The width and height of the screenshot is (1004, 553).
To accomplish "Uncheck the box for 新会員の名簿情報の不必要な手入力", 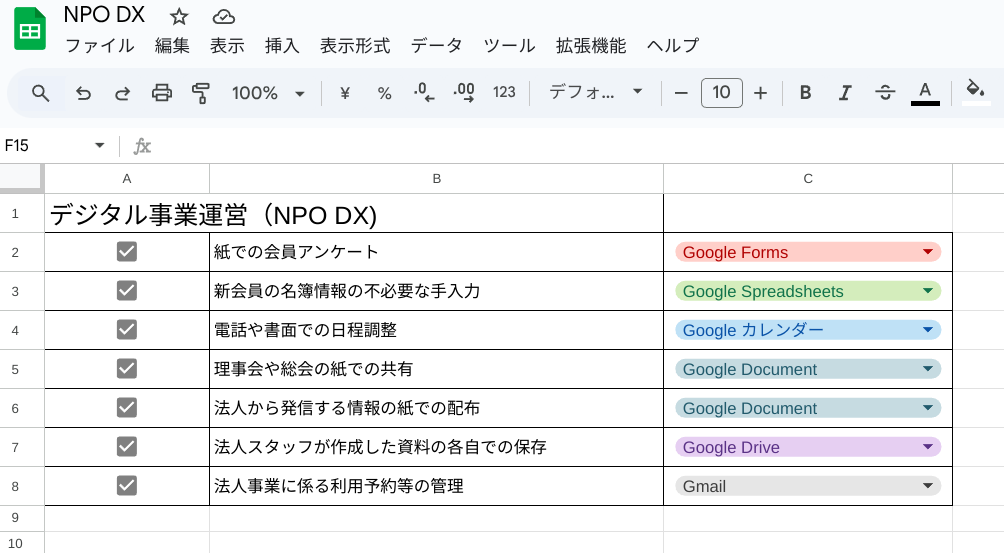I will click(127, 291).
